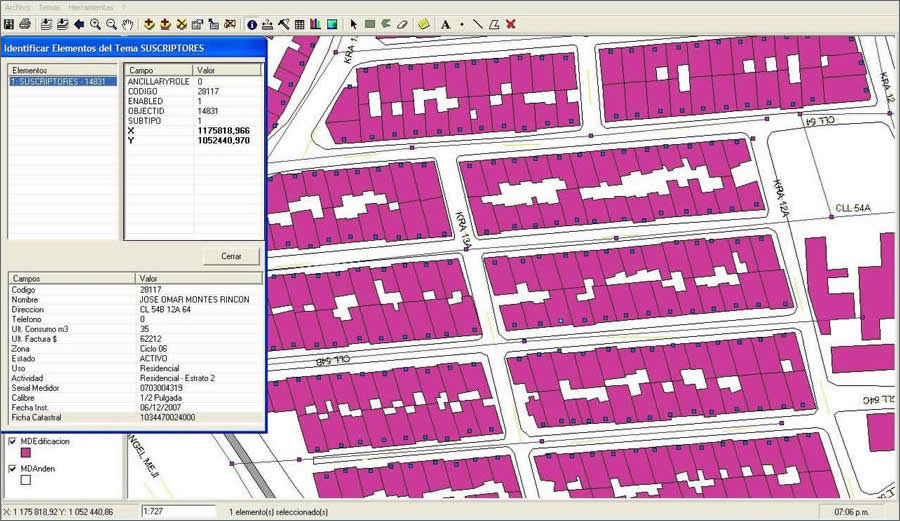Select the Zoom Out magnifier tool
Screen dimensions: 900x521
(x=111, y=23)
